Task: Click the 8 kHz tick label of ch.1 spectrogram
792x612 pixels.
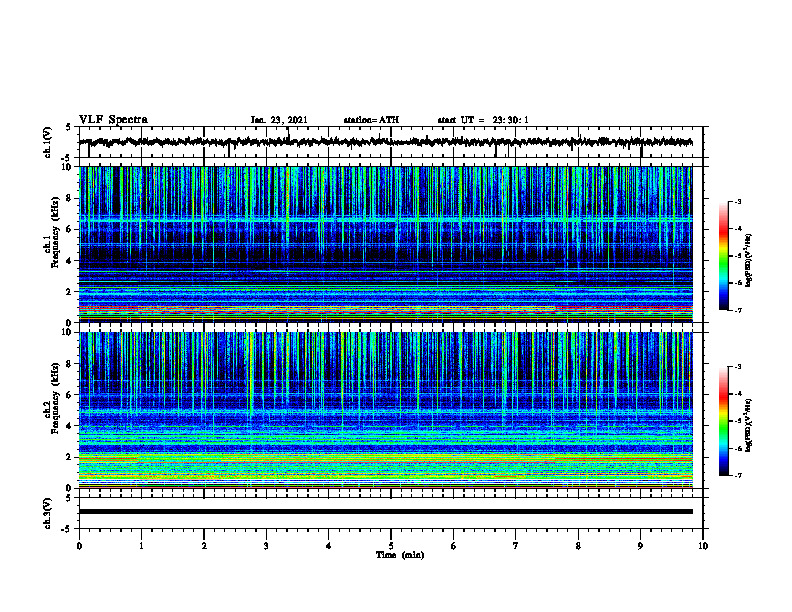Action: 70,198
